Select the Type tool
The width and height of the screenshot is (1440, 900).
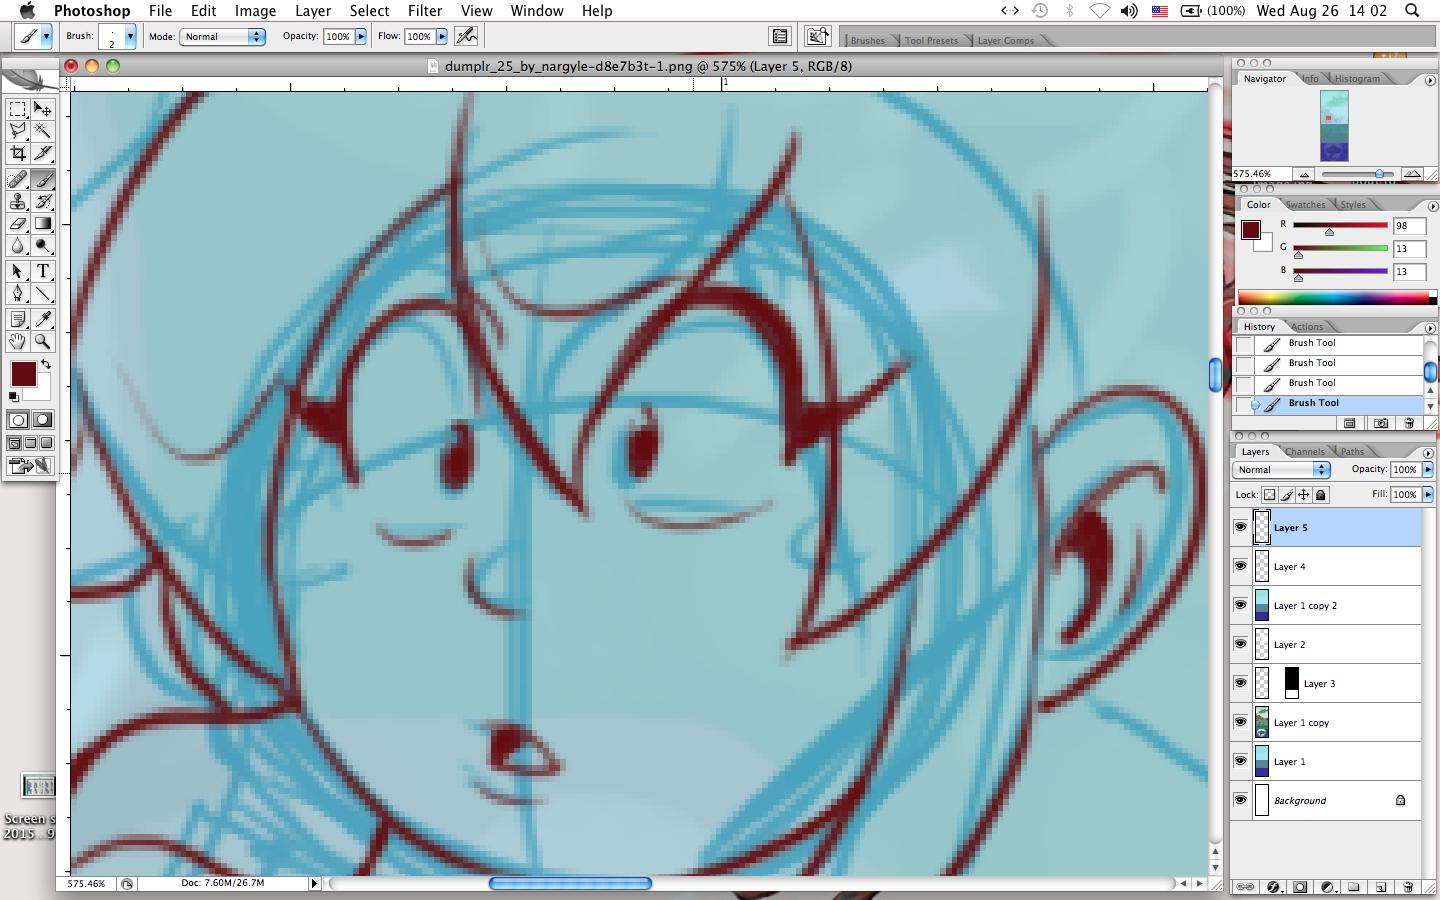[42, 271]
